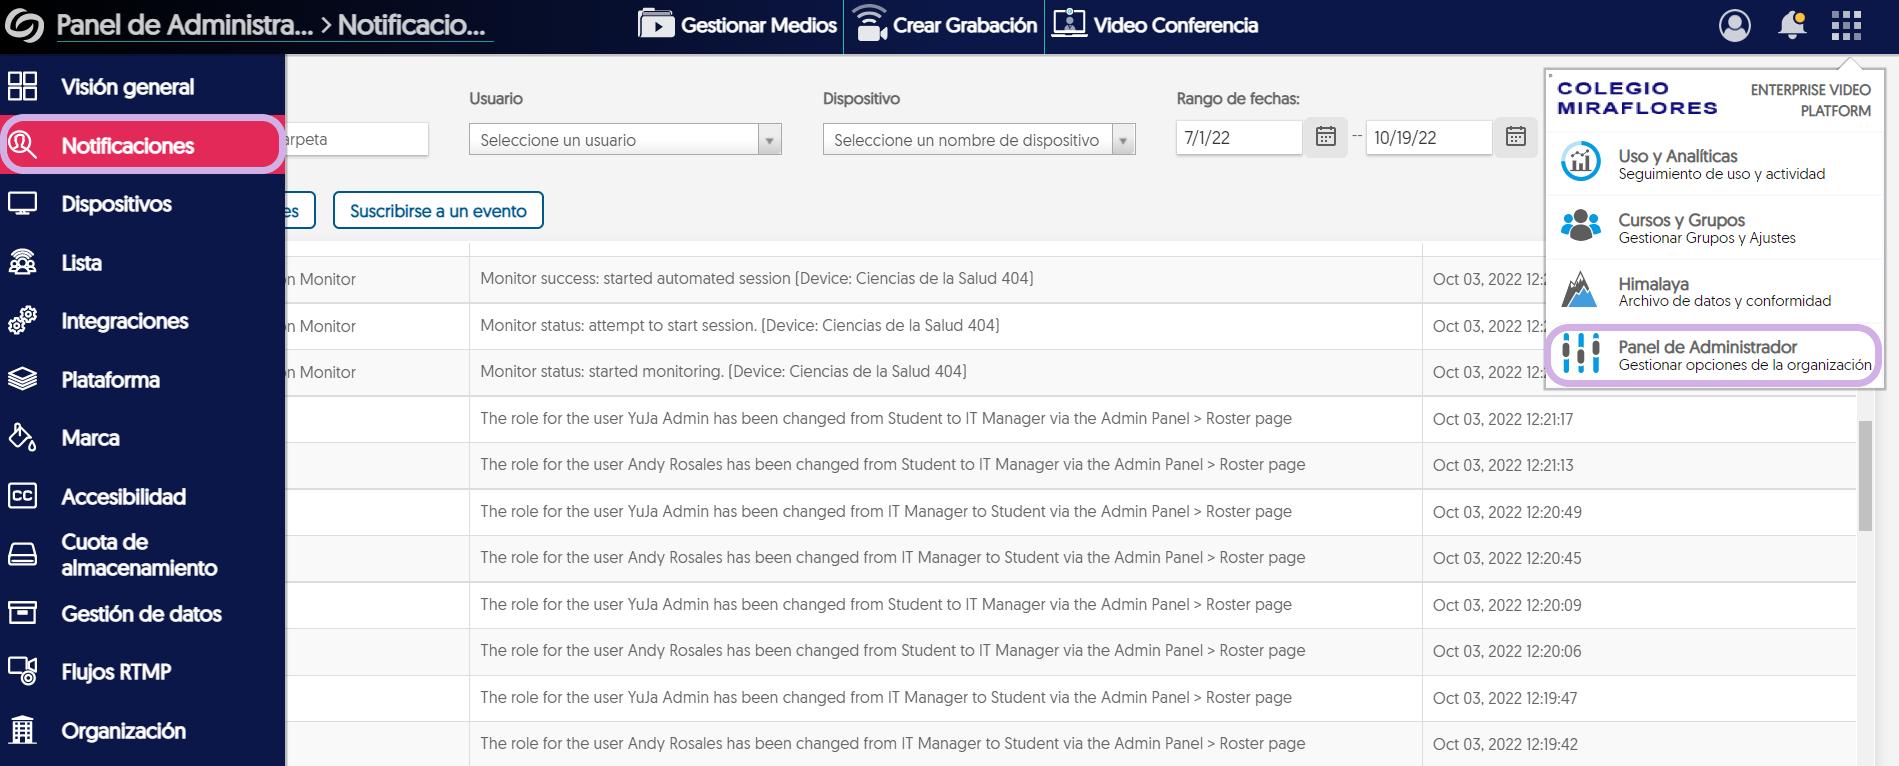Open Himalaya archive from apps menu

(x=1714, y=291)
